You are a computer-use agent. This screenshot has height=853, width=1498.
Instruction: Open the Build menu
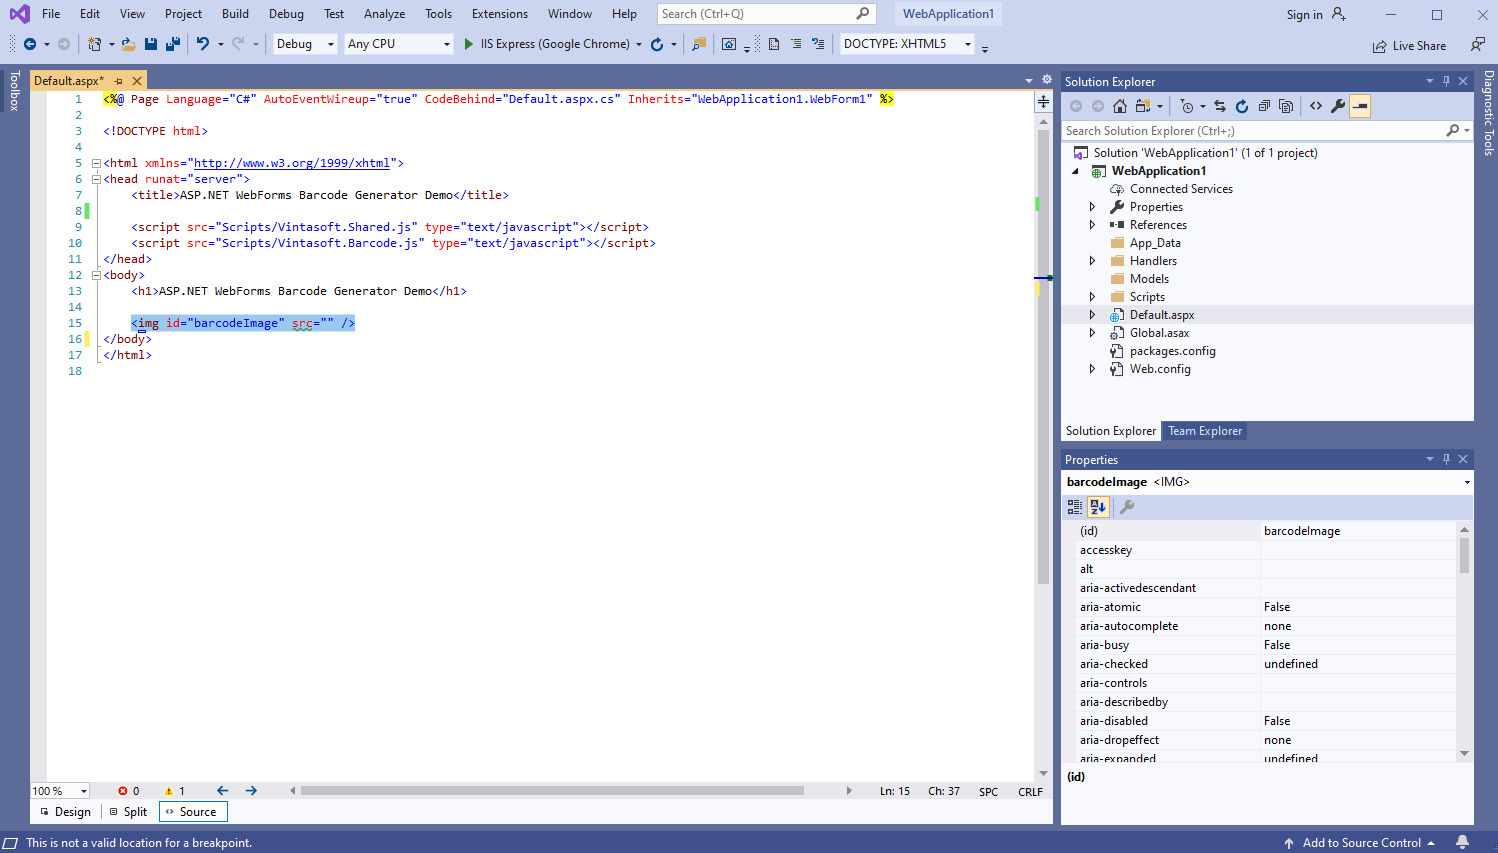(236, 14)
